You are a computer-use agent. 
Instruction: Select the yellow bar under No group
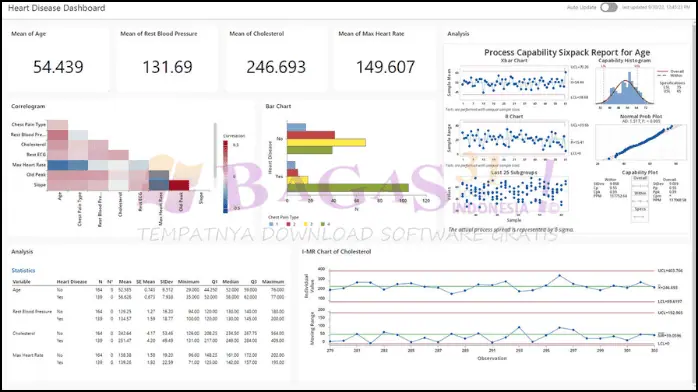point(326,142)
